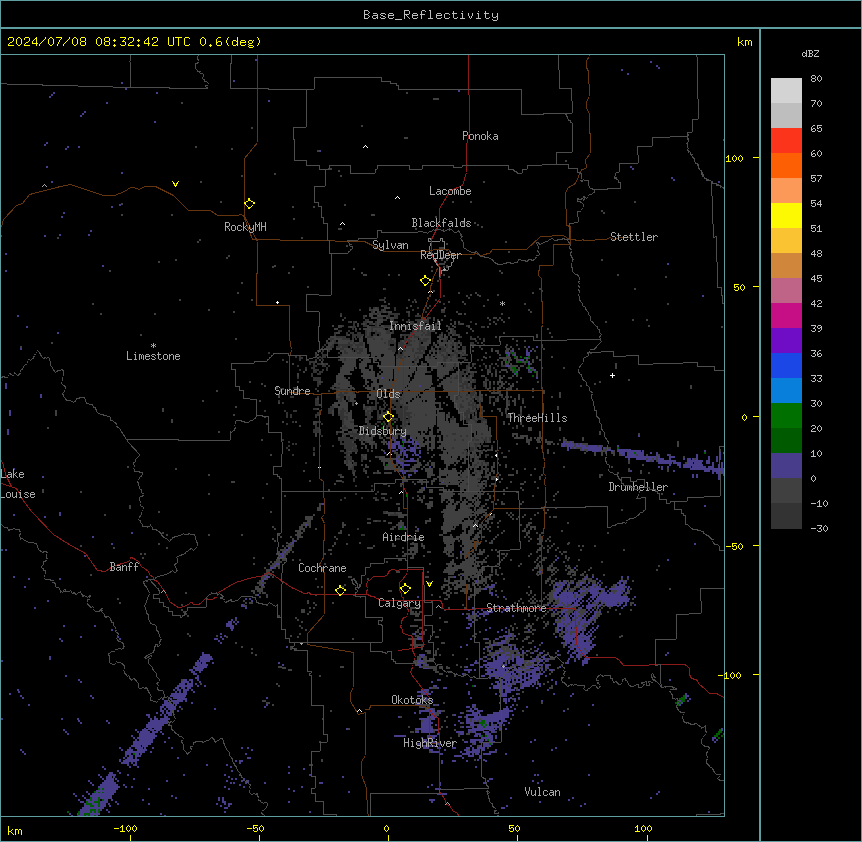Click the Sundre town label
The width and height of the screenshot is (862, 842).
click(x=292, y=391)
